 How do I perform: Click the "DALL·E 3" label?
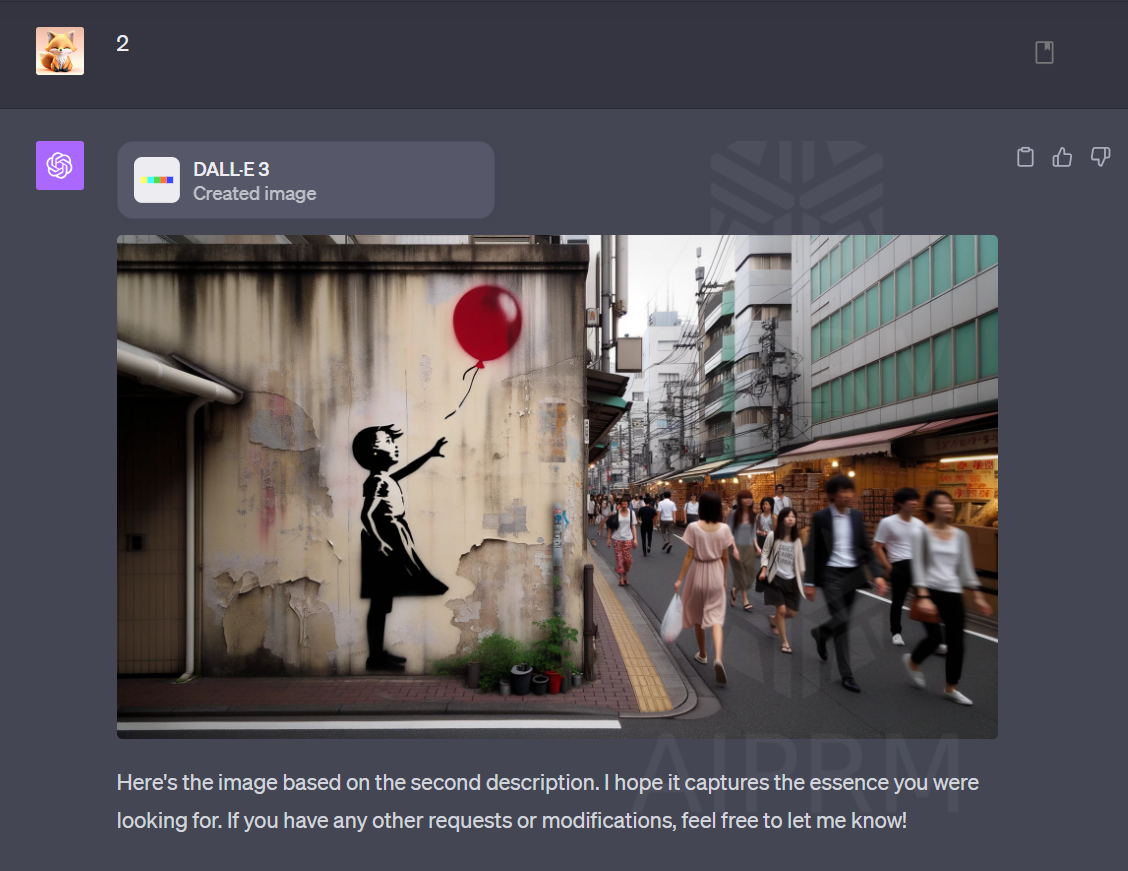tap(231, 169)
